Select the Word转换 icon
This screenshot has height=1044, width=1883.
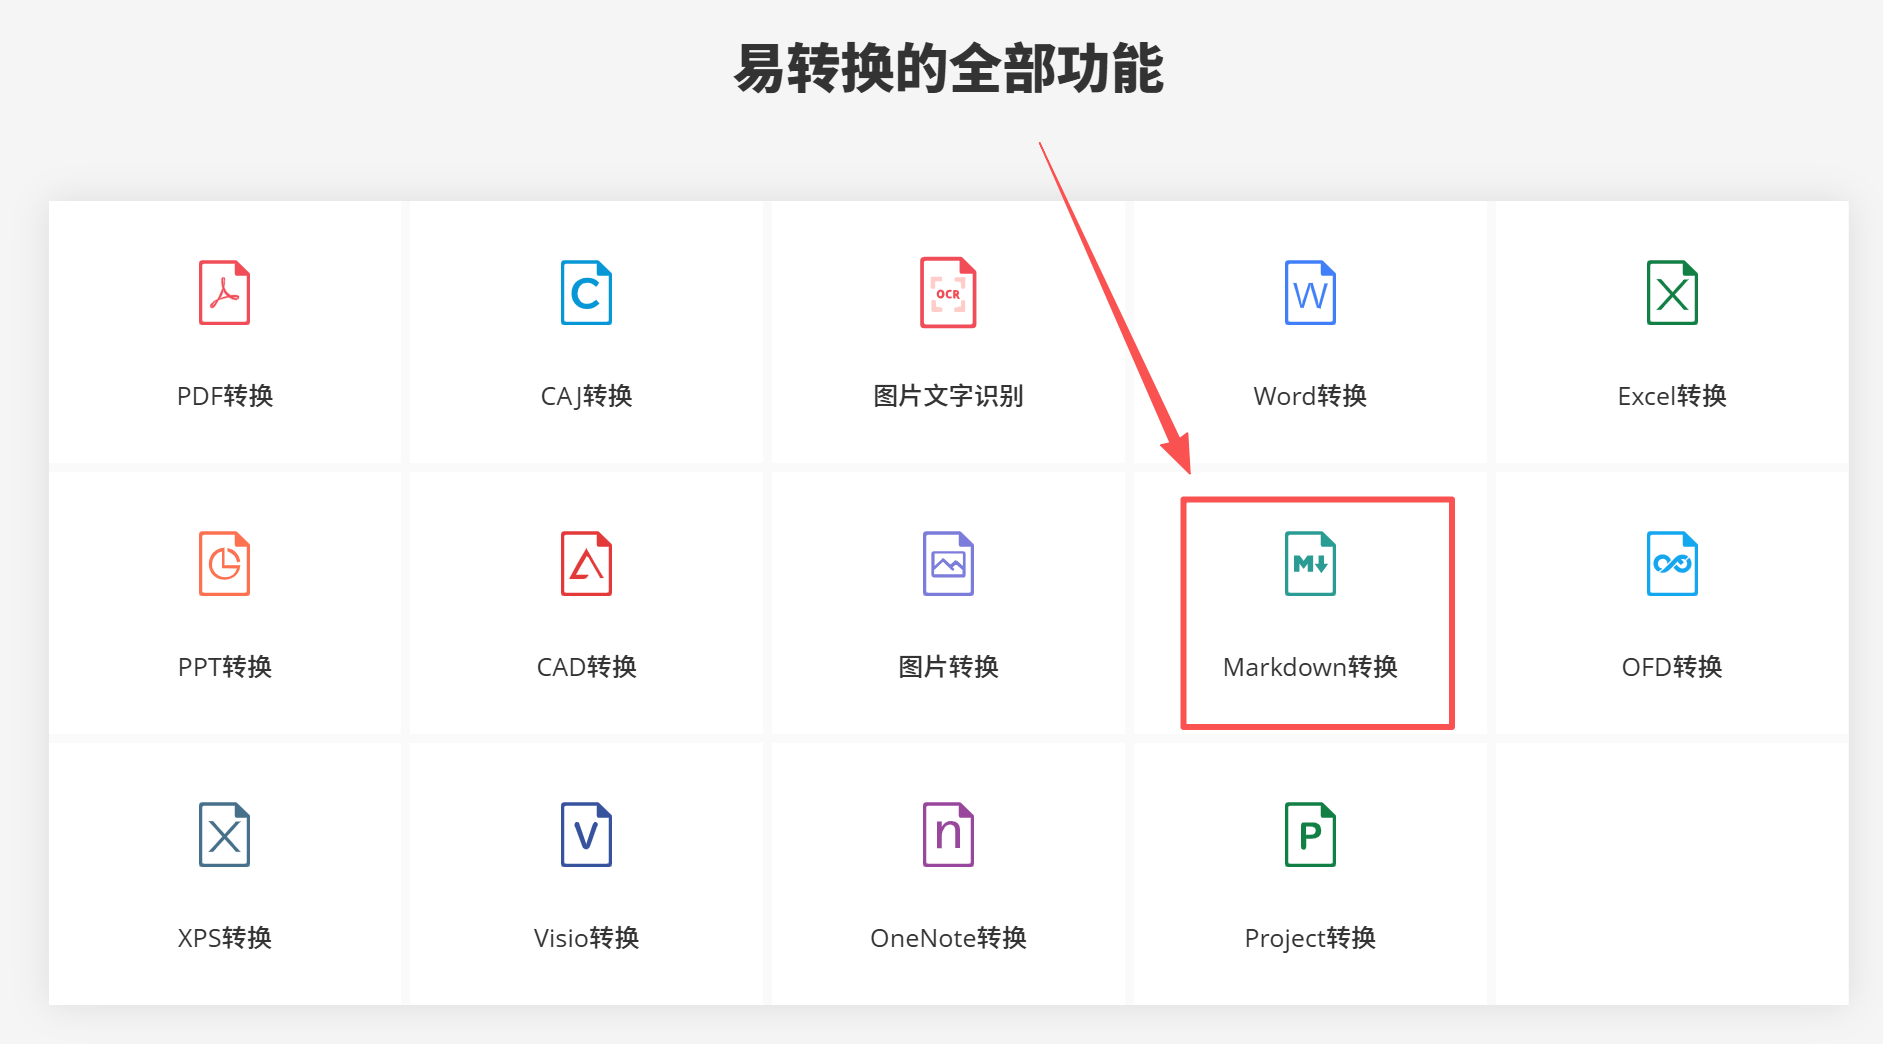(1309, 292)
